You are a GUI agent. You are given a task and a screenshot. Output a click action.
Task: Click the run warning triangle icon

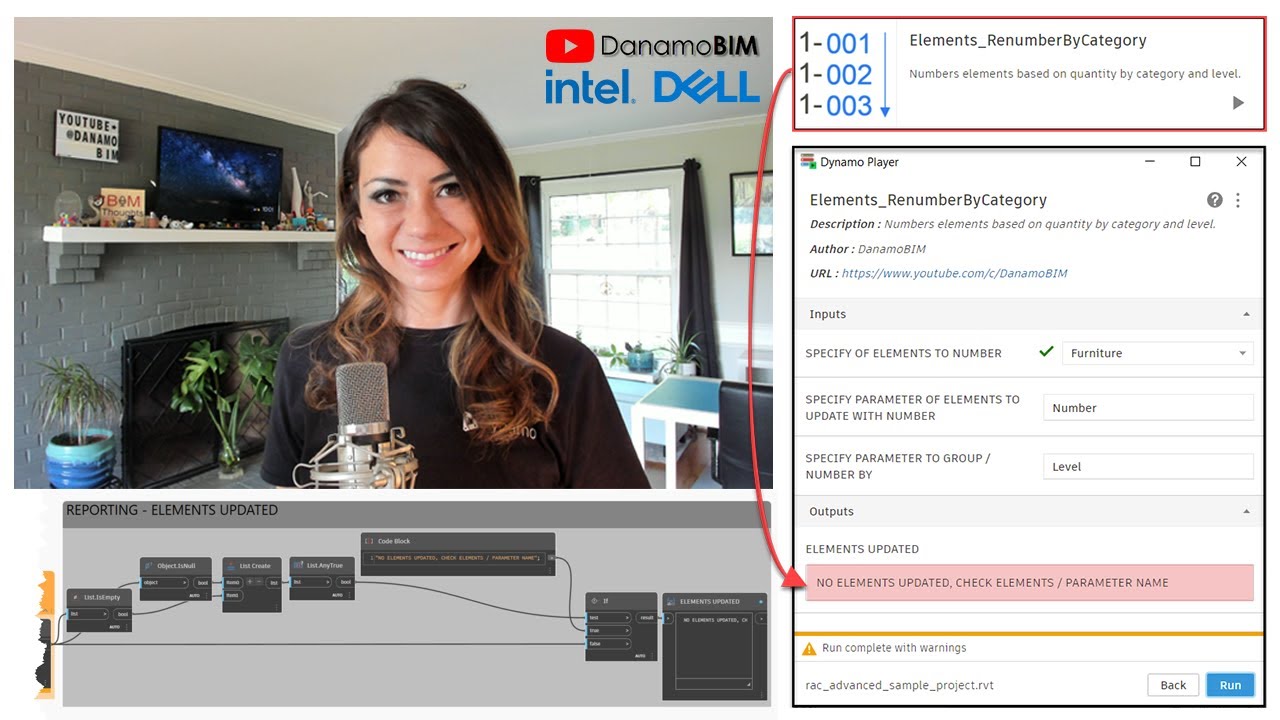[x=810, y=648]
